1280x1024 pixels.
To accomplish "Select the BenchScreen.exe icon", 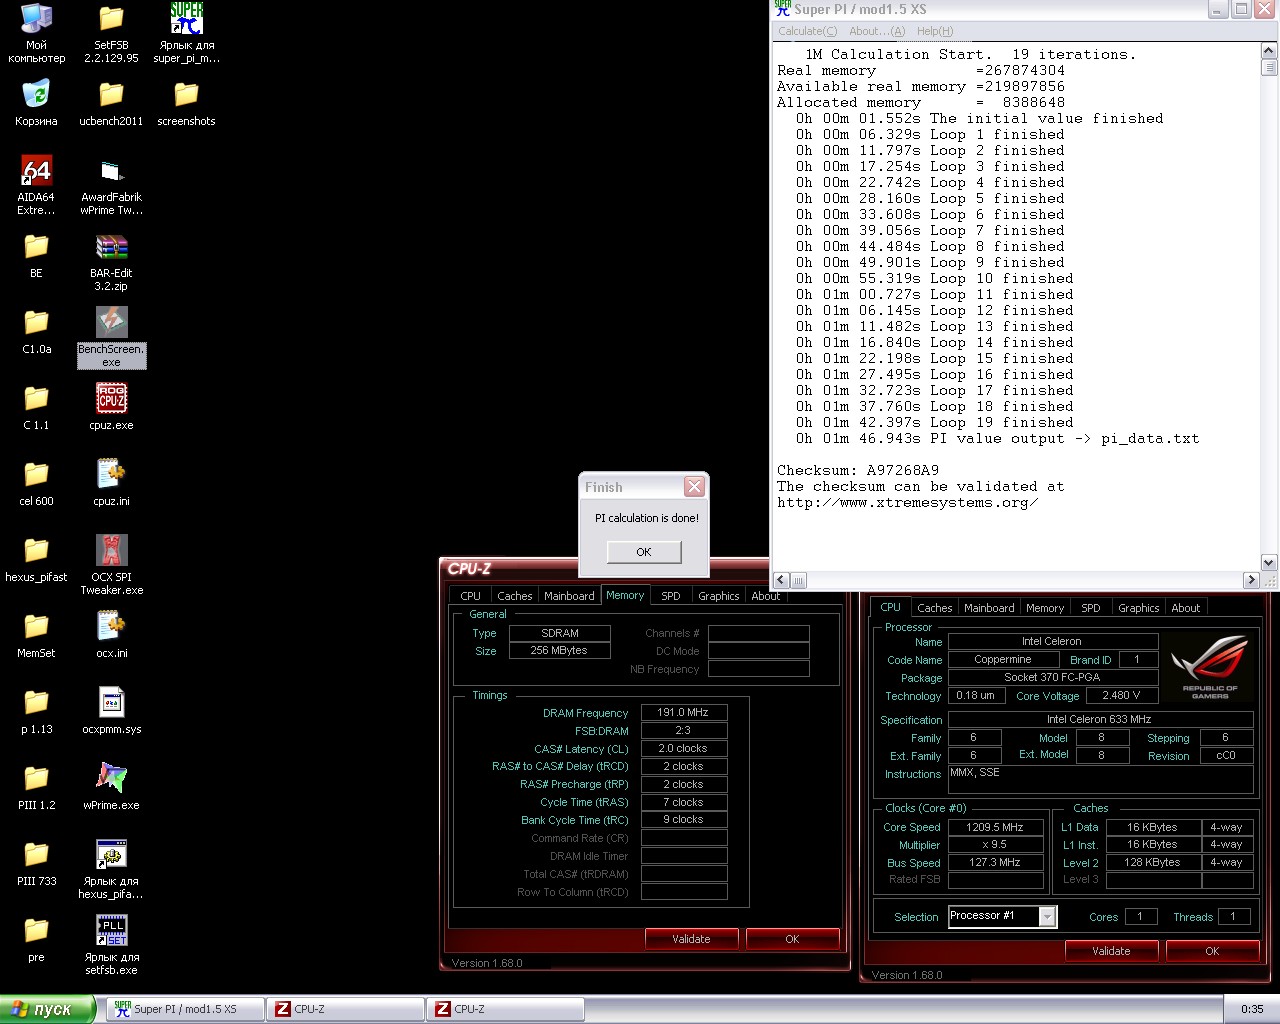I will (111, 337).
